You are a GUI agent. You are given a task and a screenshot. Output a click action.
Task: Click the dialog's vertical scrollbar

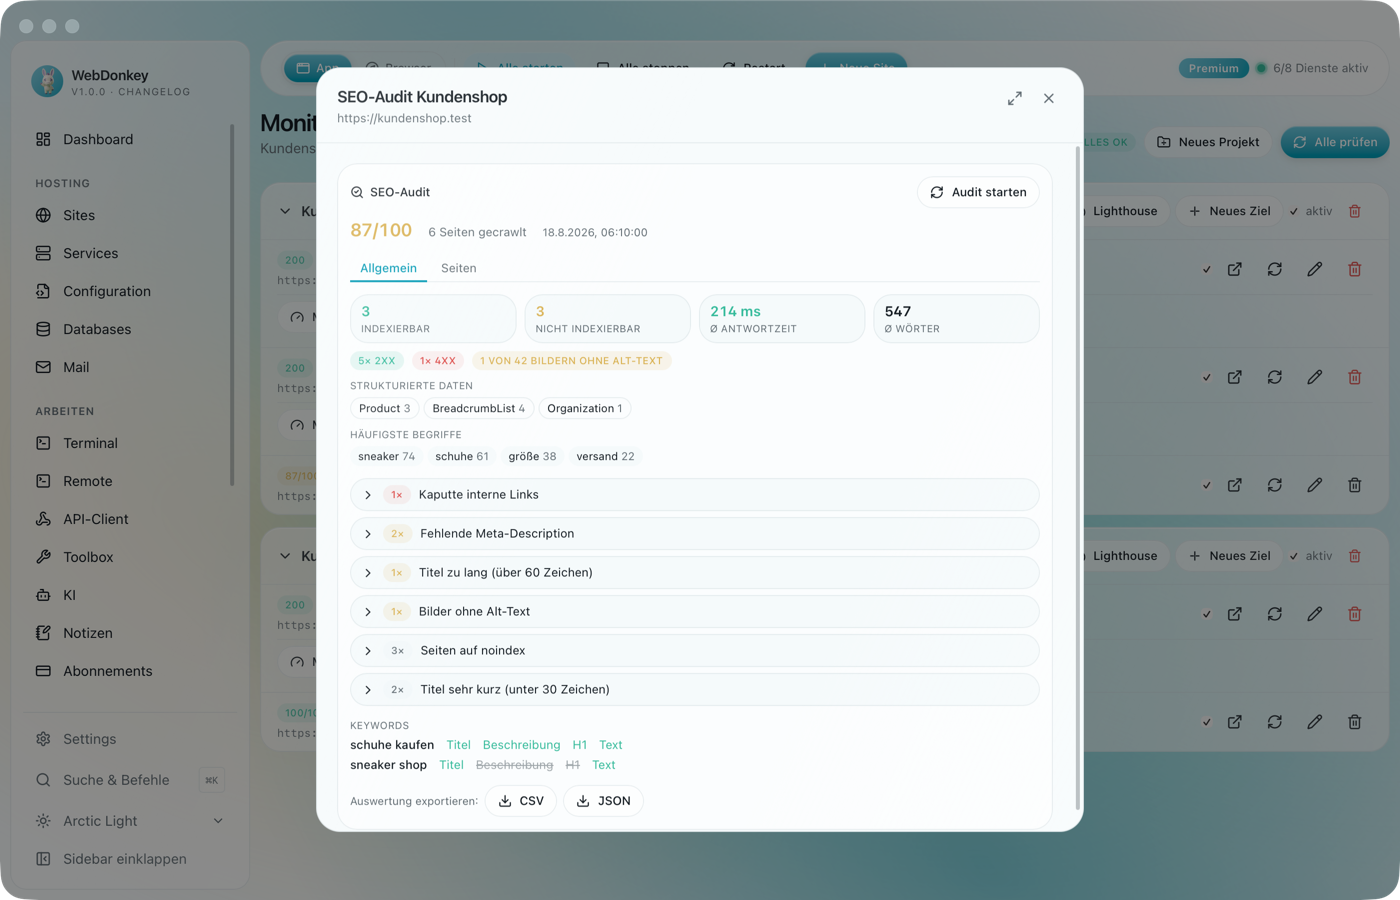click(x=1077, y=478)
